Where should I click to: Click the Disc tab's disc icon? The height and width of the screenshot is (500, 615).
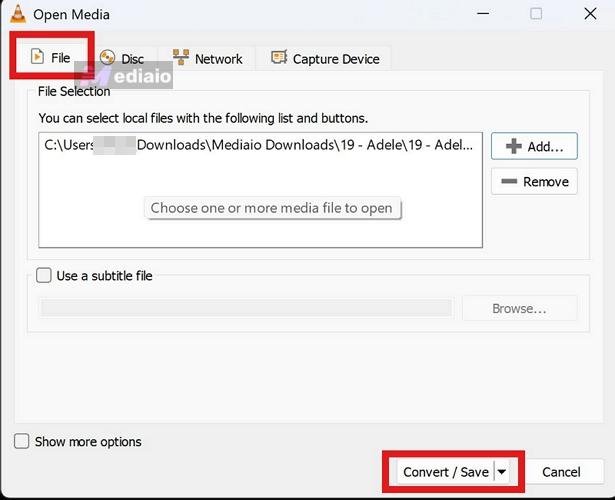pos(107,58)
